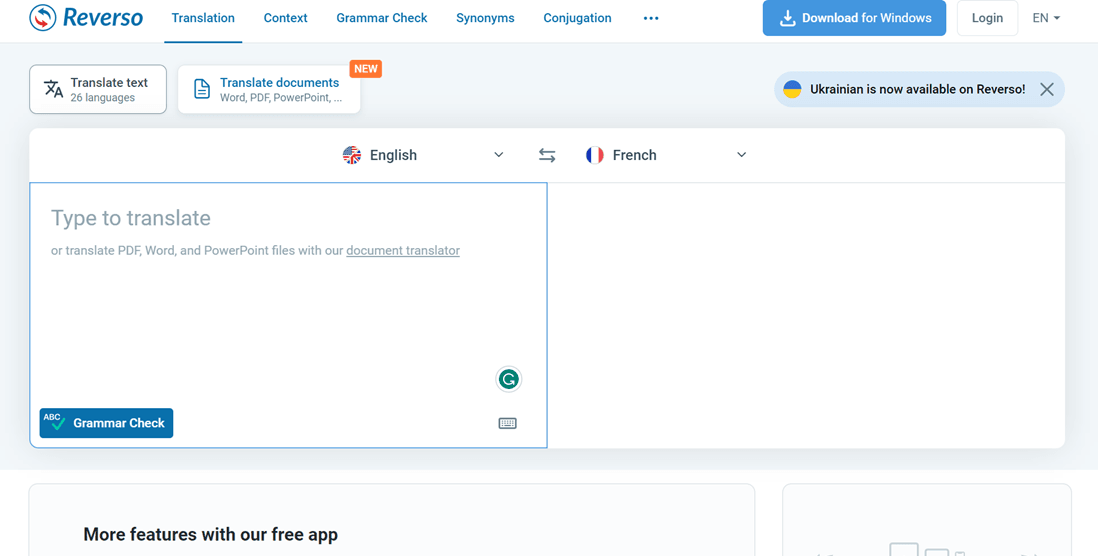Click the translate icon in Translate text
Image resolution: width=1098 pixels, height=556 pixels.
pos(53,89)
